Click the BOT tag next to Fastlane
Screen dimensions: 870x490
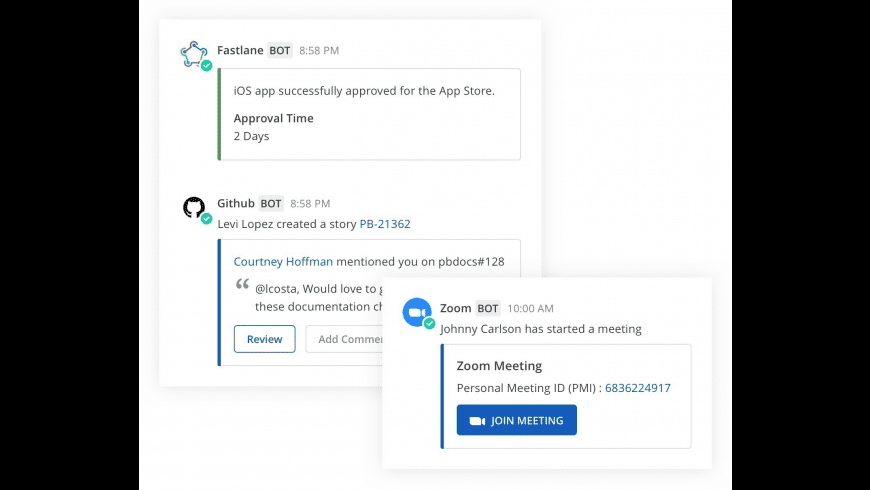tap(279, 50)
